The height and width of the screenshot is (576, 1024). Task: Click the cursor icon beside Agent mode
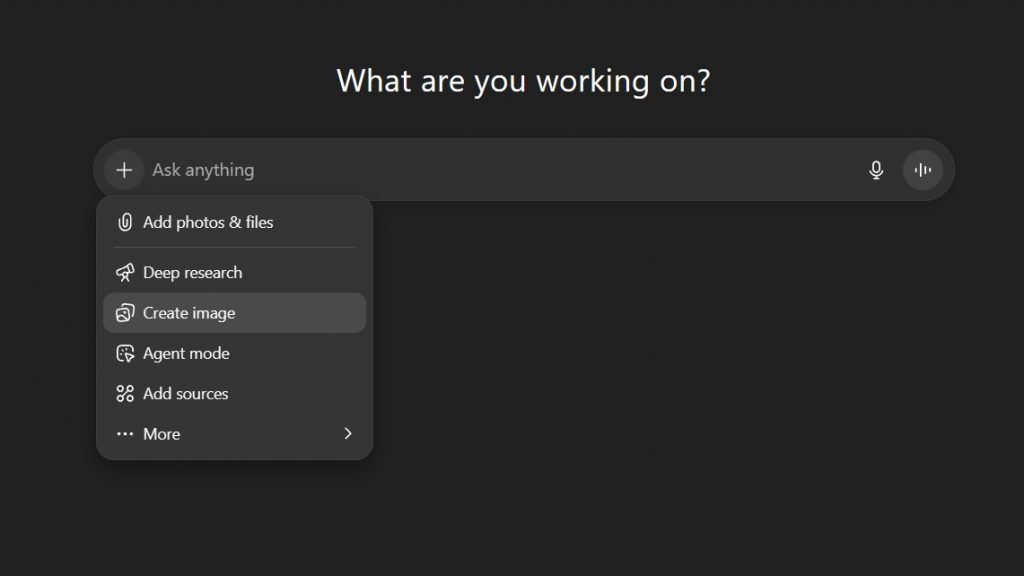tap(125, 353)
